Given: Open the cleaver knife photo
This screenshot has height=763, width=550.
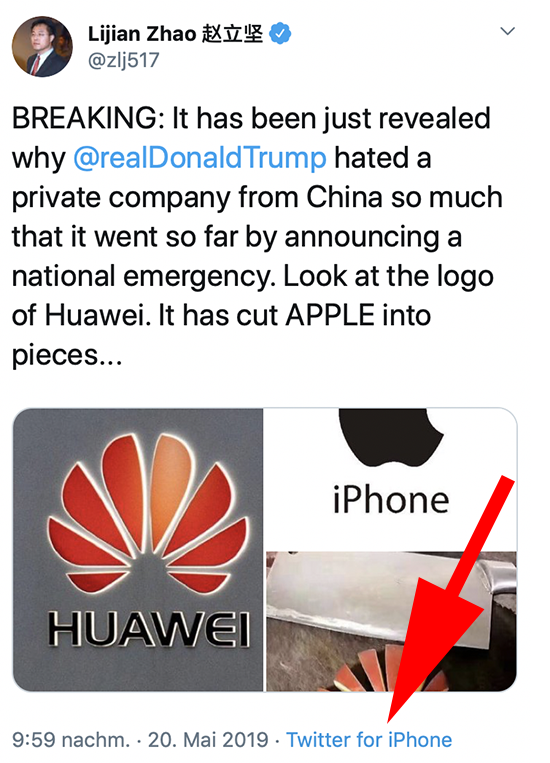Looking at the screenshot, I should 390,622.
